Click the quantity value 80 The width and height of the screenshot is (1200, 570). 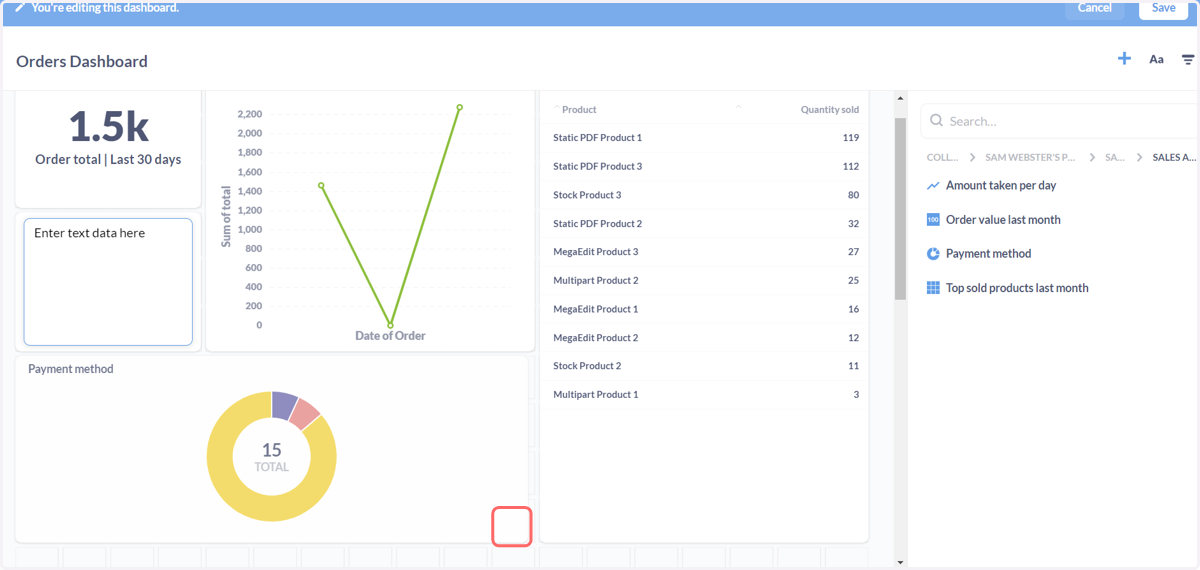pos(854,195)
